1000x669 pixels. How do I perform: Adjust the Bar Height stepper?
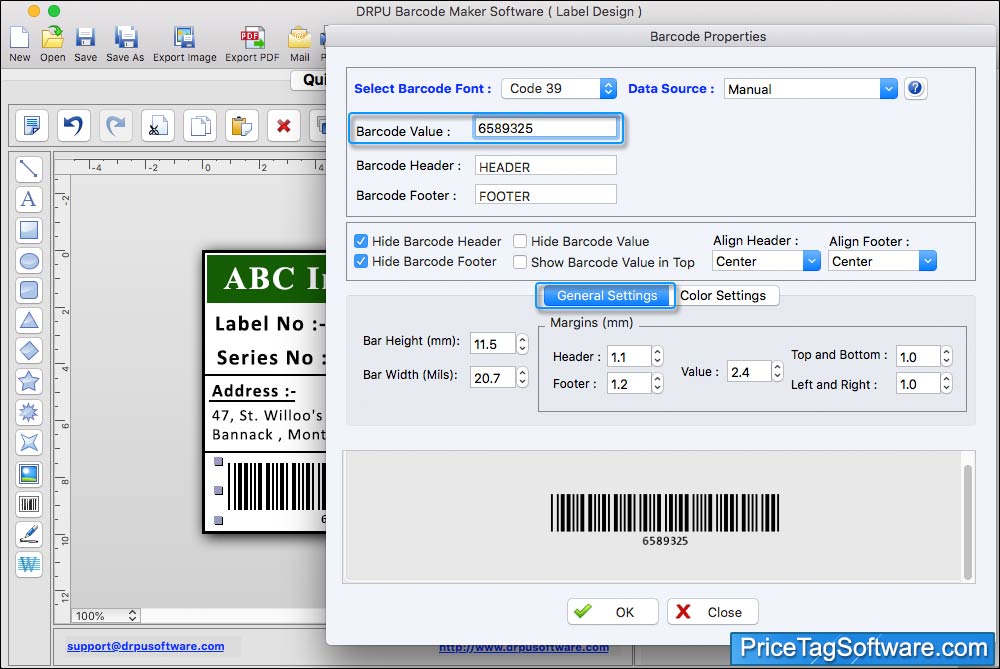[522, 344]
